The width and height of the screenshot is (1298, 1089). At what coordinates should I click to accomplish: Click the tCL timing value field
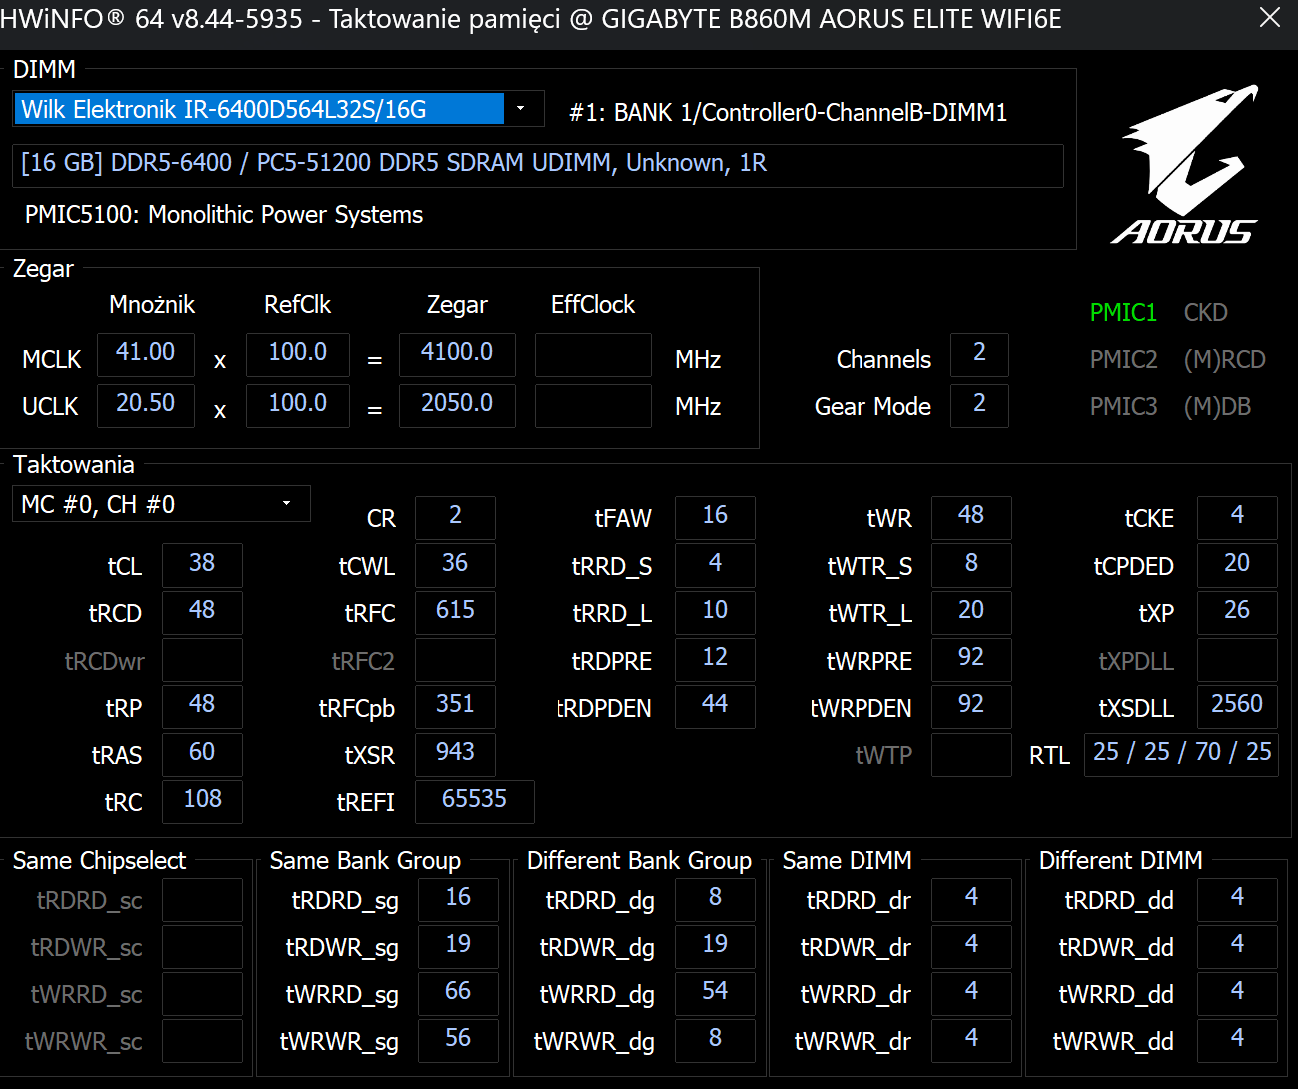[x=202, y=564]
